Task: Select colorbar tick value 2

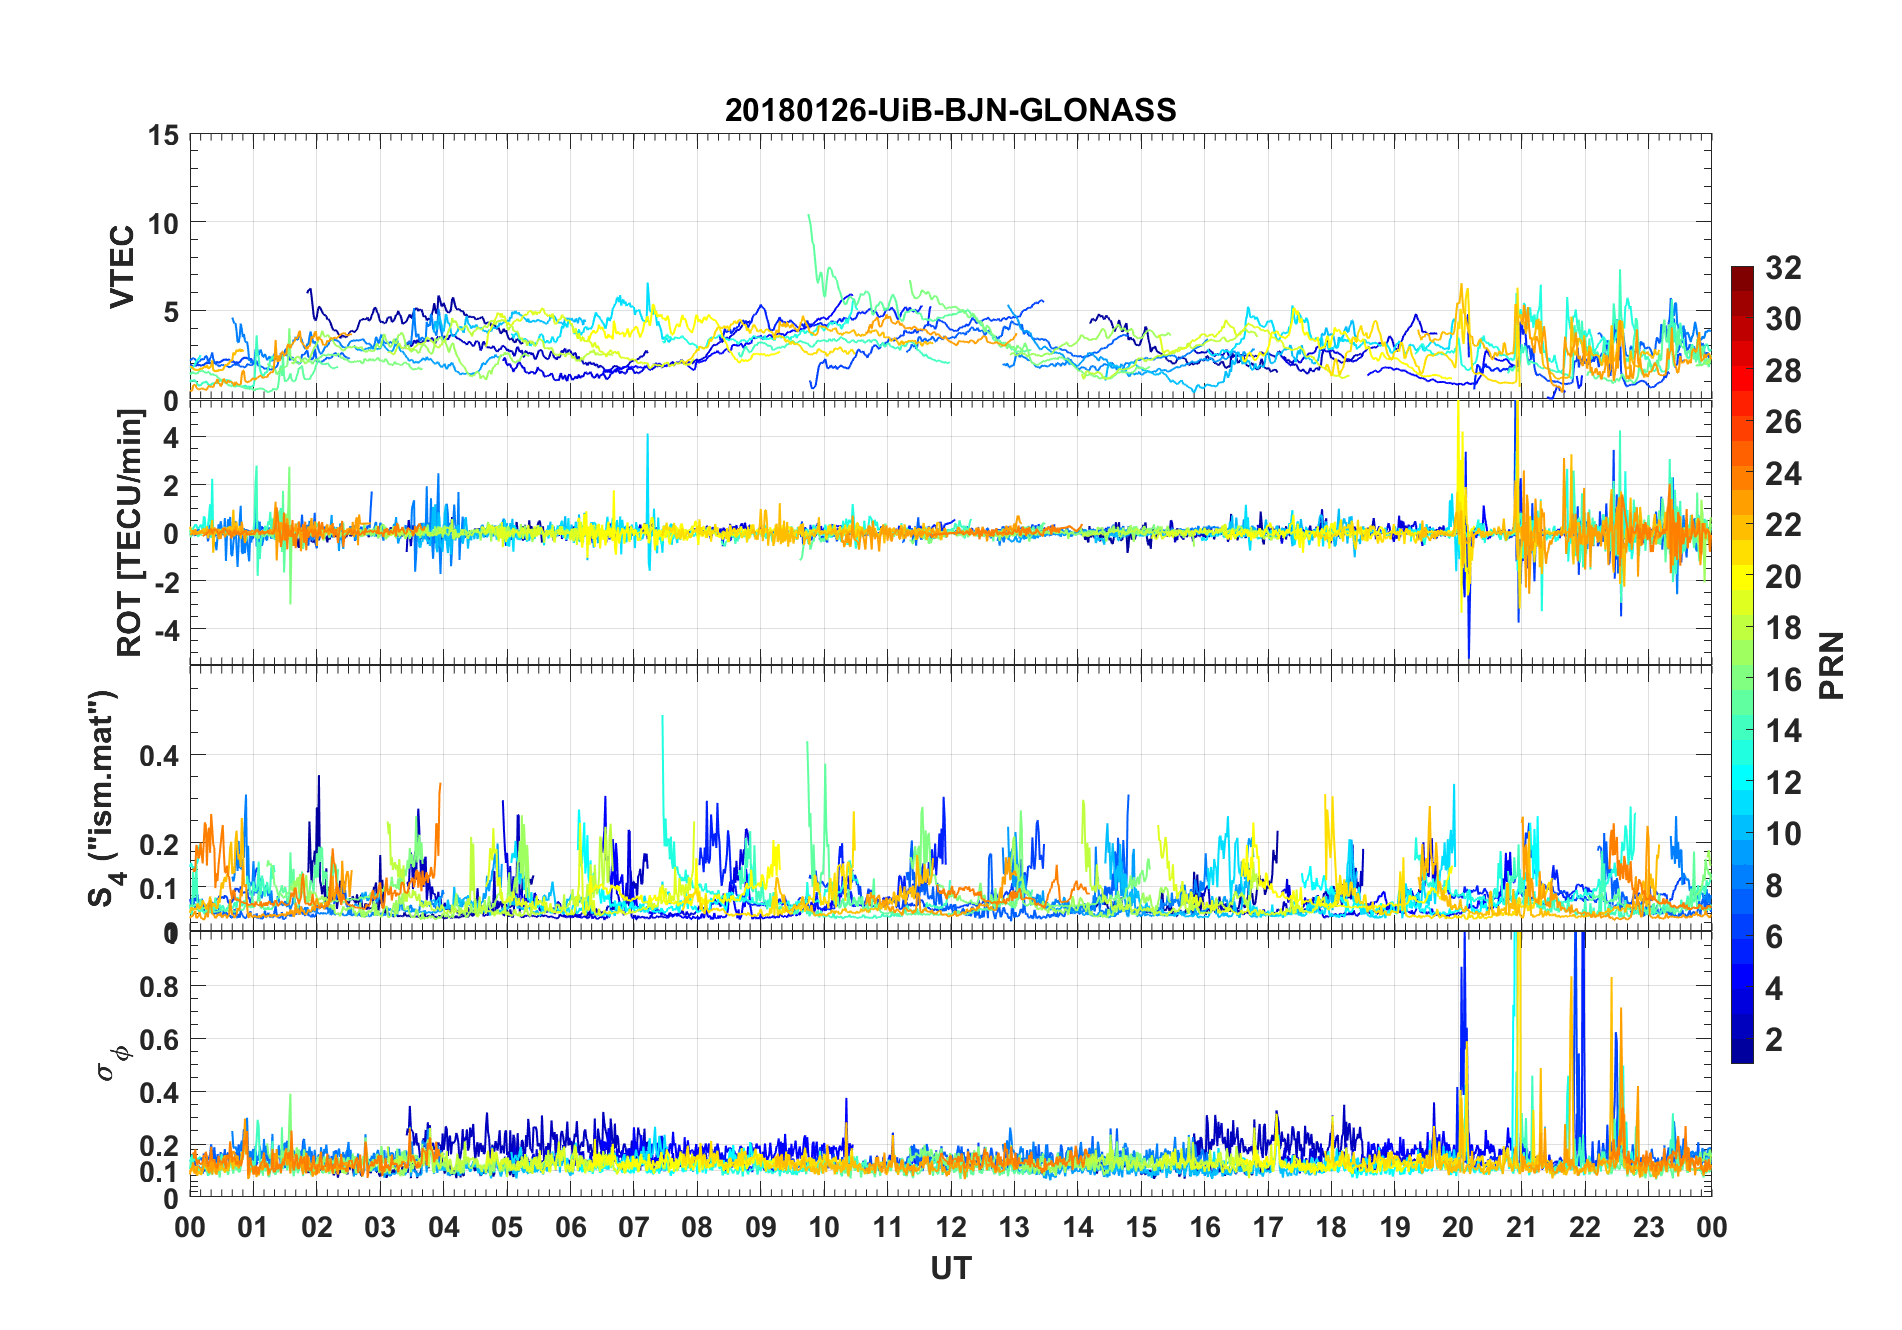Action: click(1774, 1040)
